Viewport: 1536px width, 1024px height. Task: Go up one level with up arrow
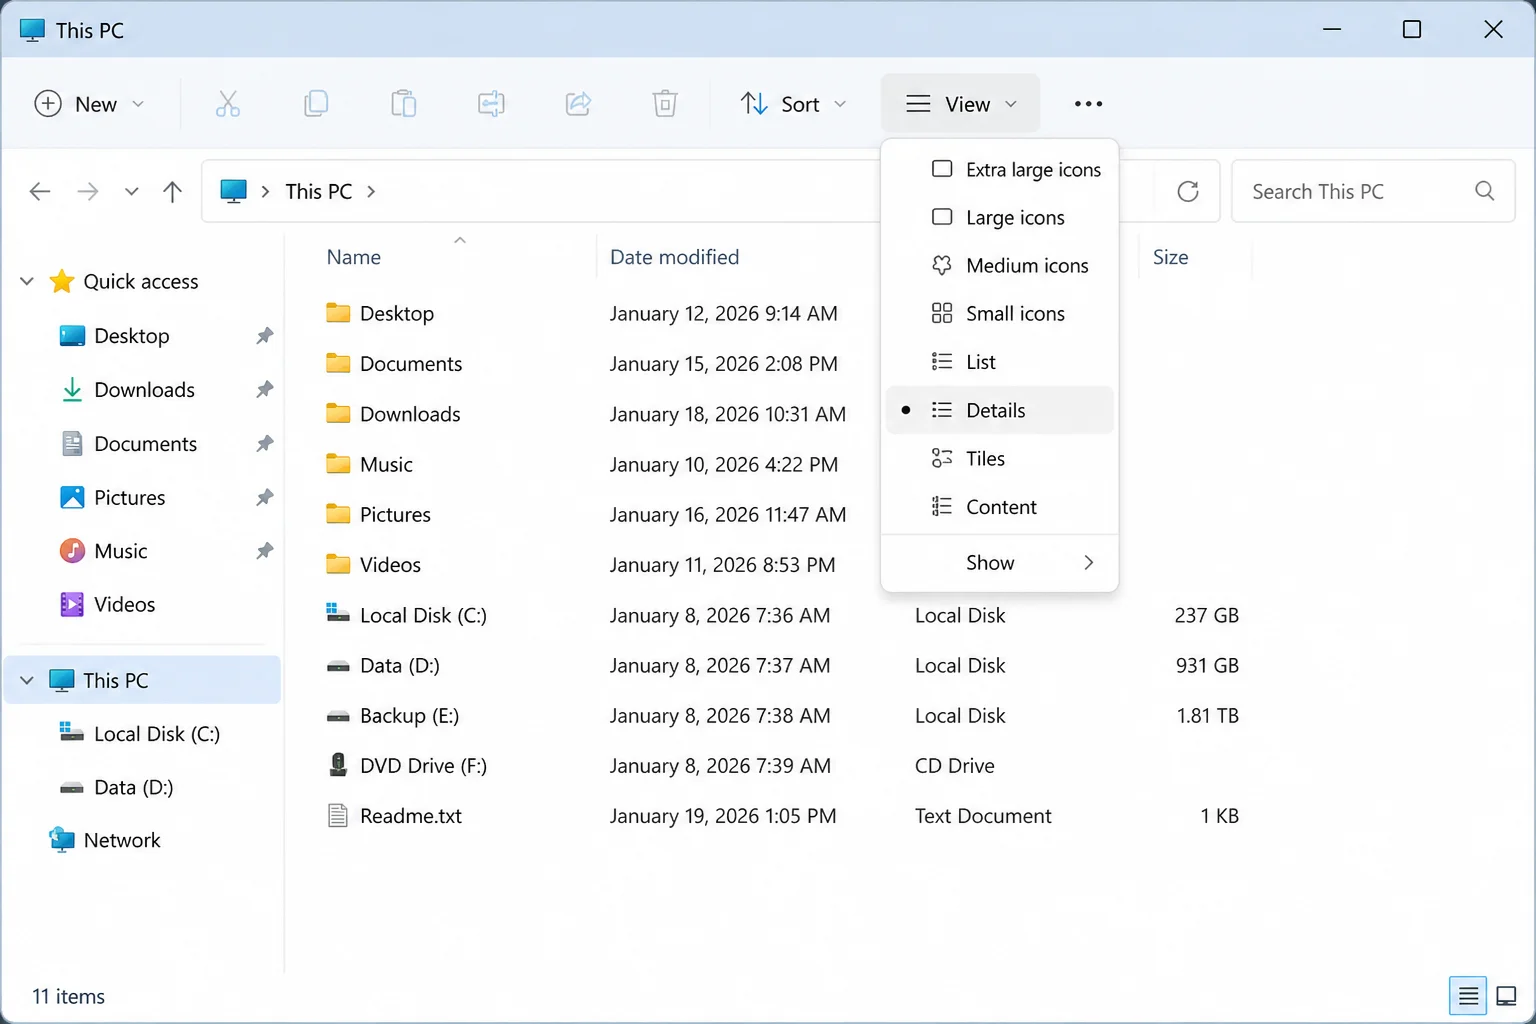(x=172, y=191)
